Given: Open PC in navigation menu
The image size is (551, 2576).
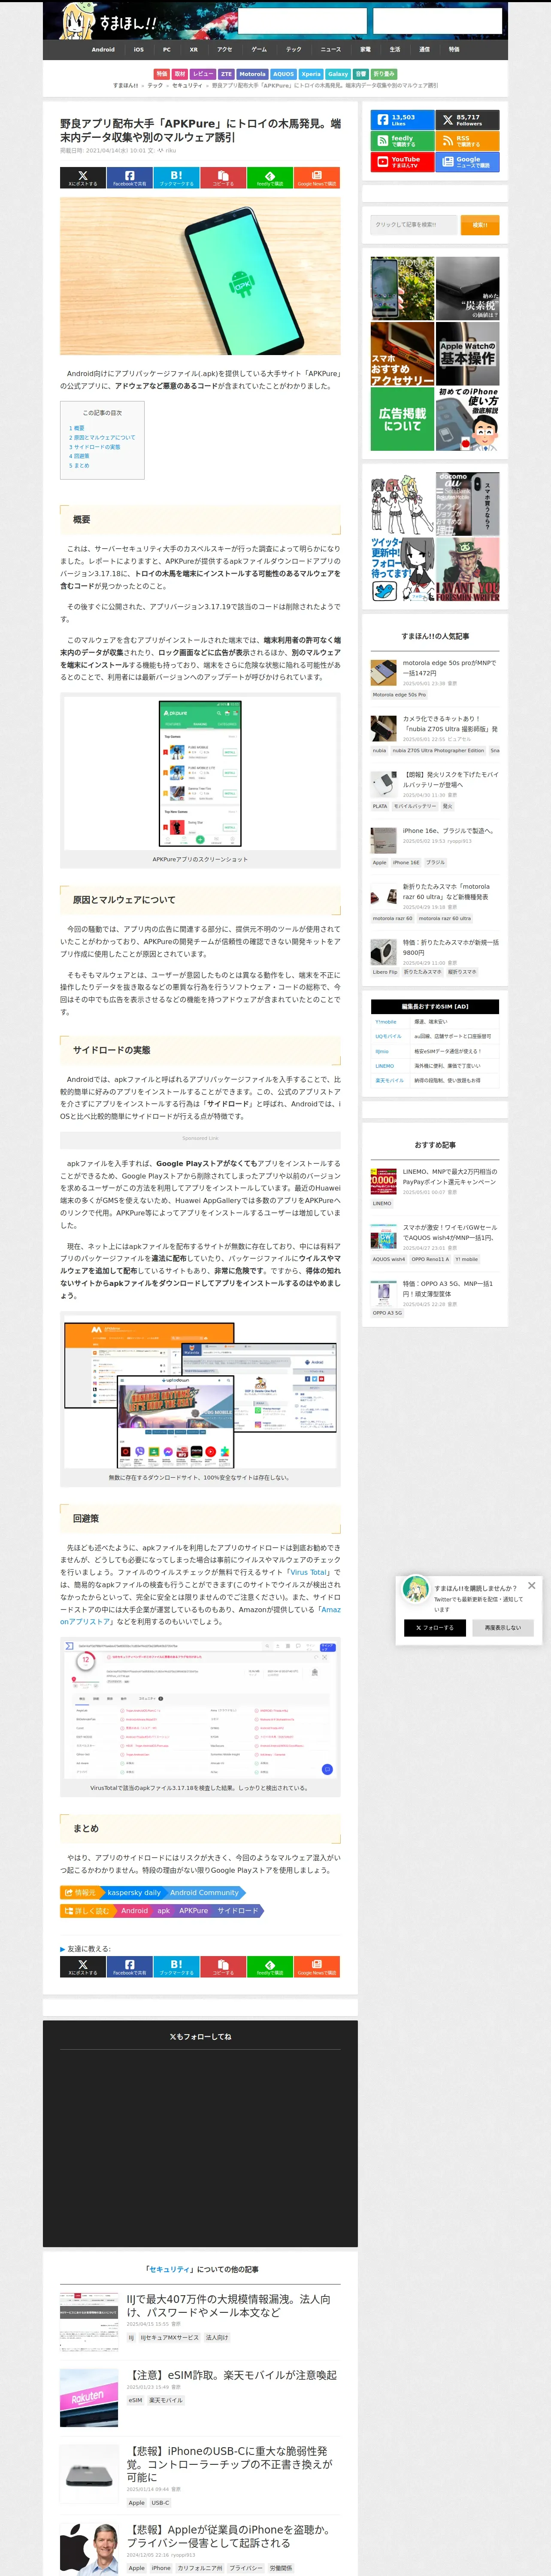Looking at the screenshot, I should (167, 49).
